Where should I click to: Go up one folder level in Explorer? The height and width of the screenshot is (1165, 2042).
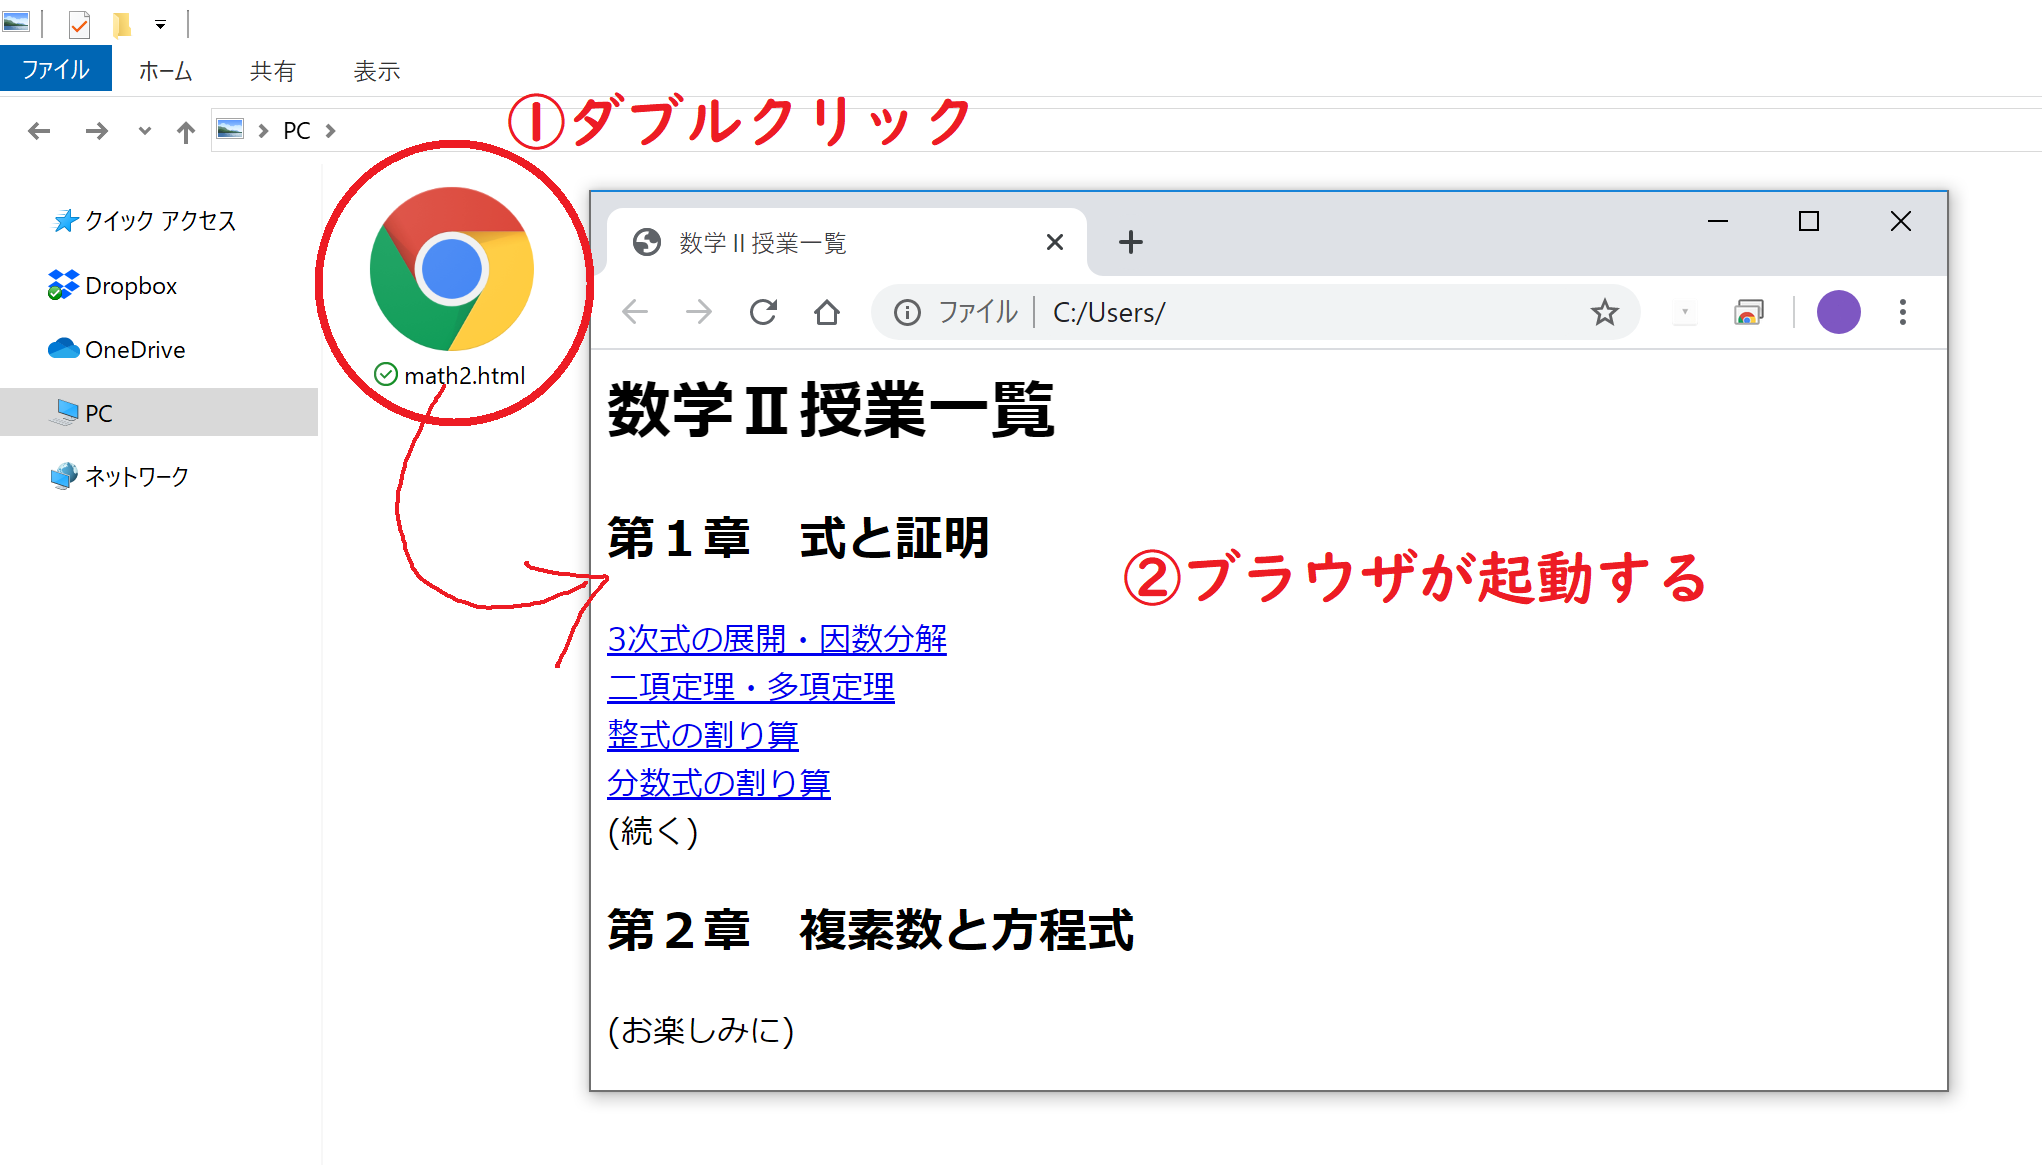pos(185,131)
